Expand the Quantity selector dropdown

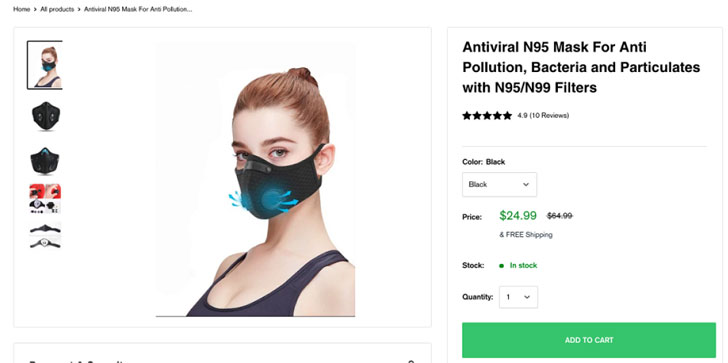[x=519, y=297]
